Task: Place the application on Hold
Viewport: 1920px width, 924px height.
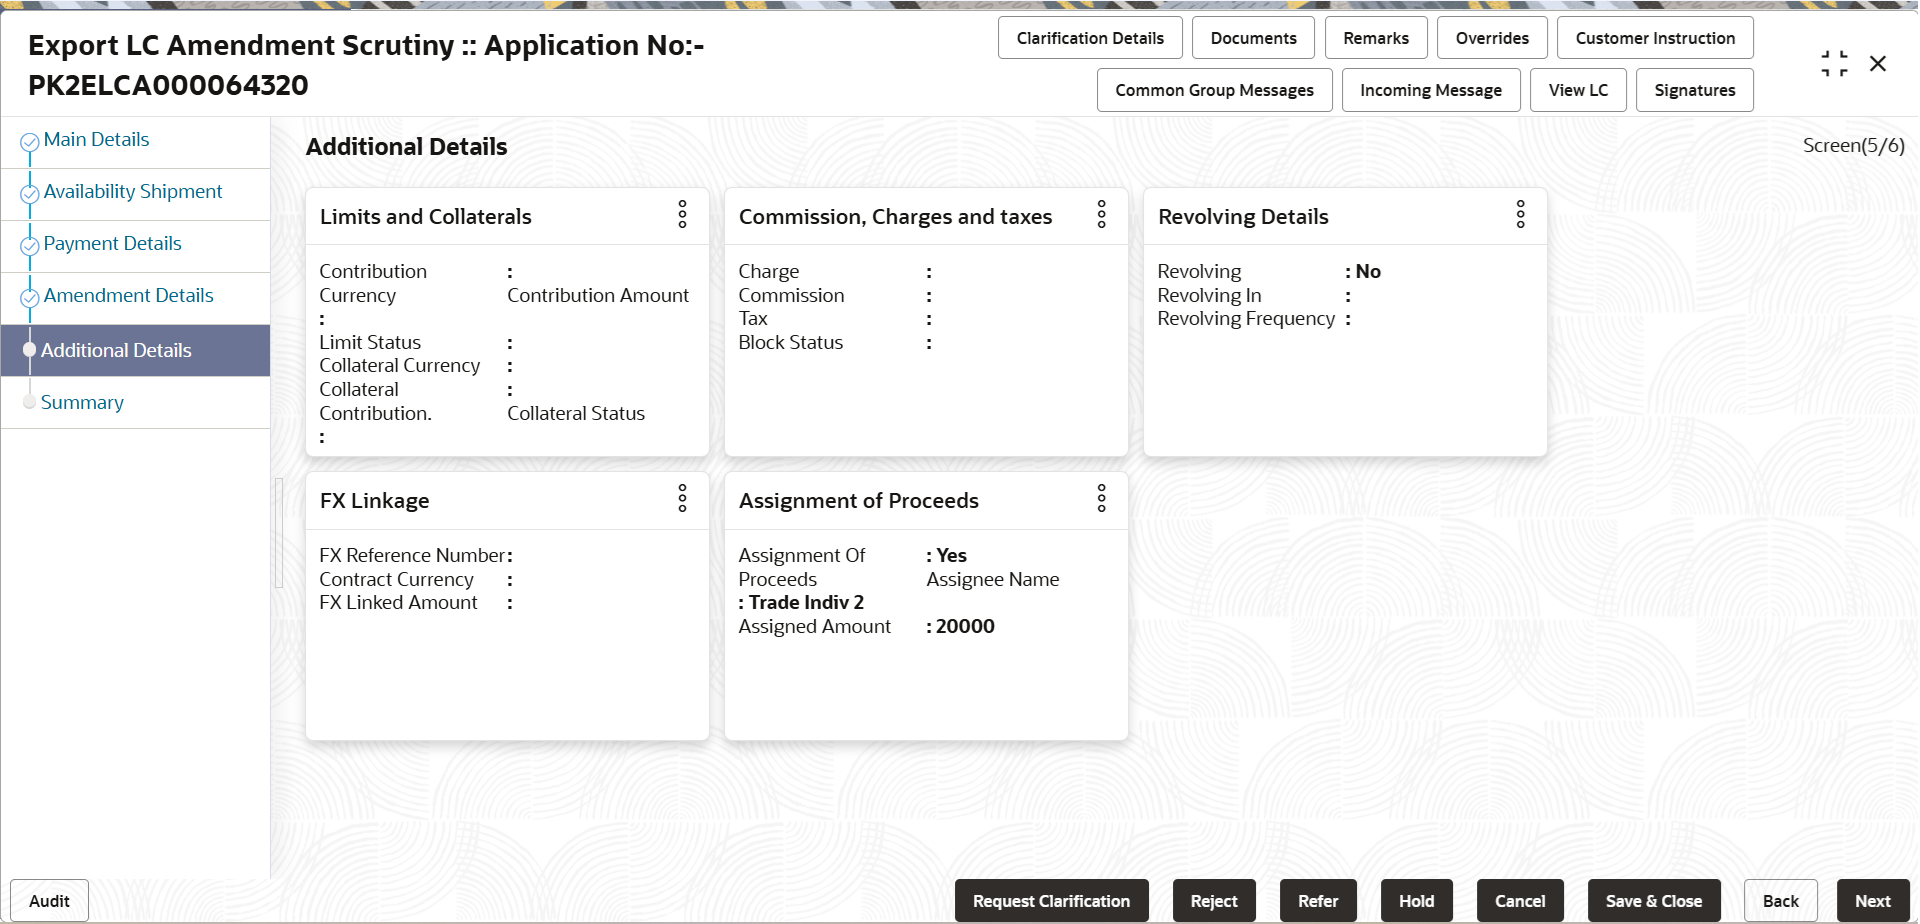Action: pyautogui.click(x=1416, y=900)
